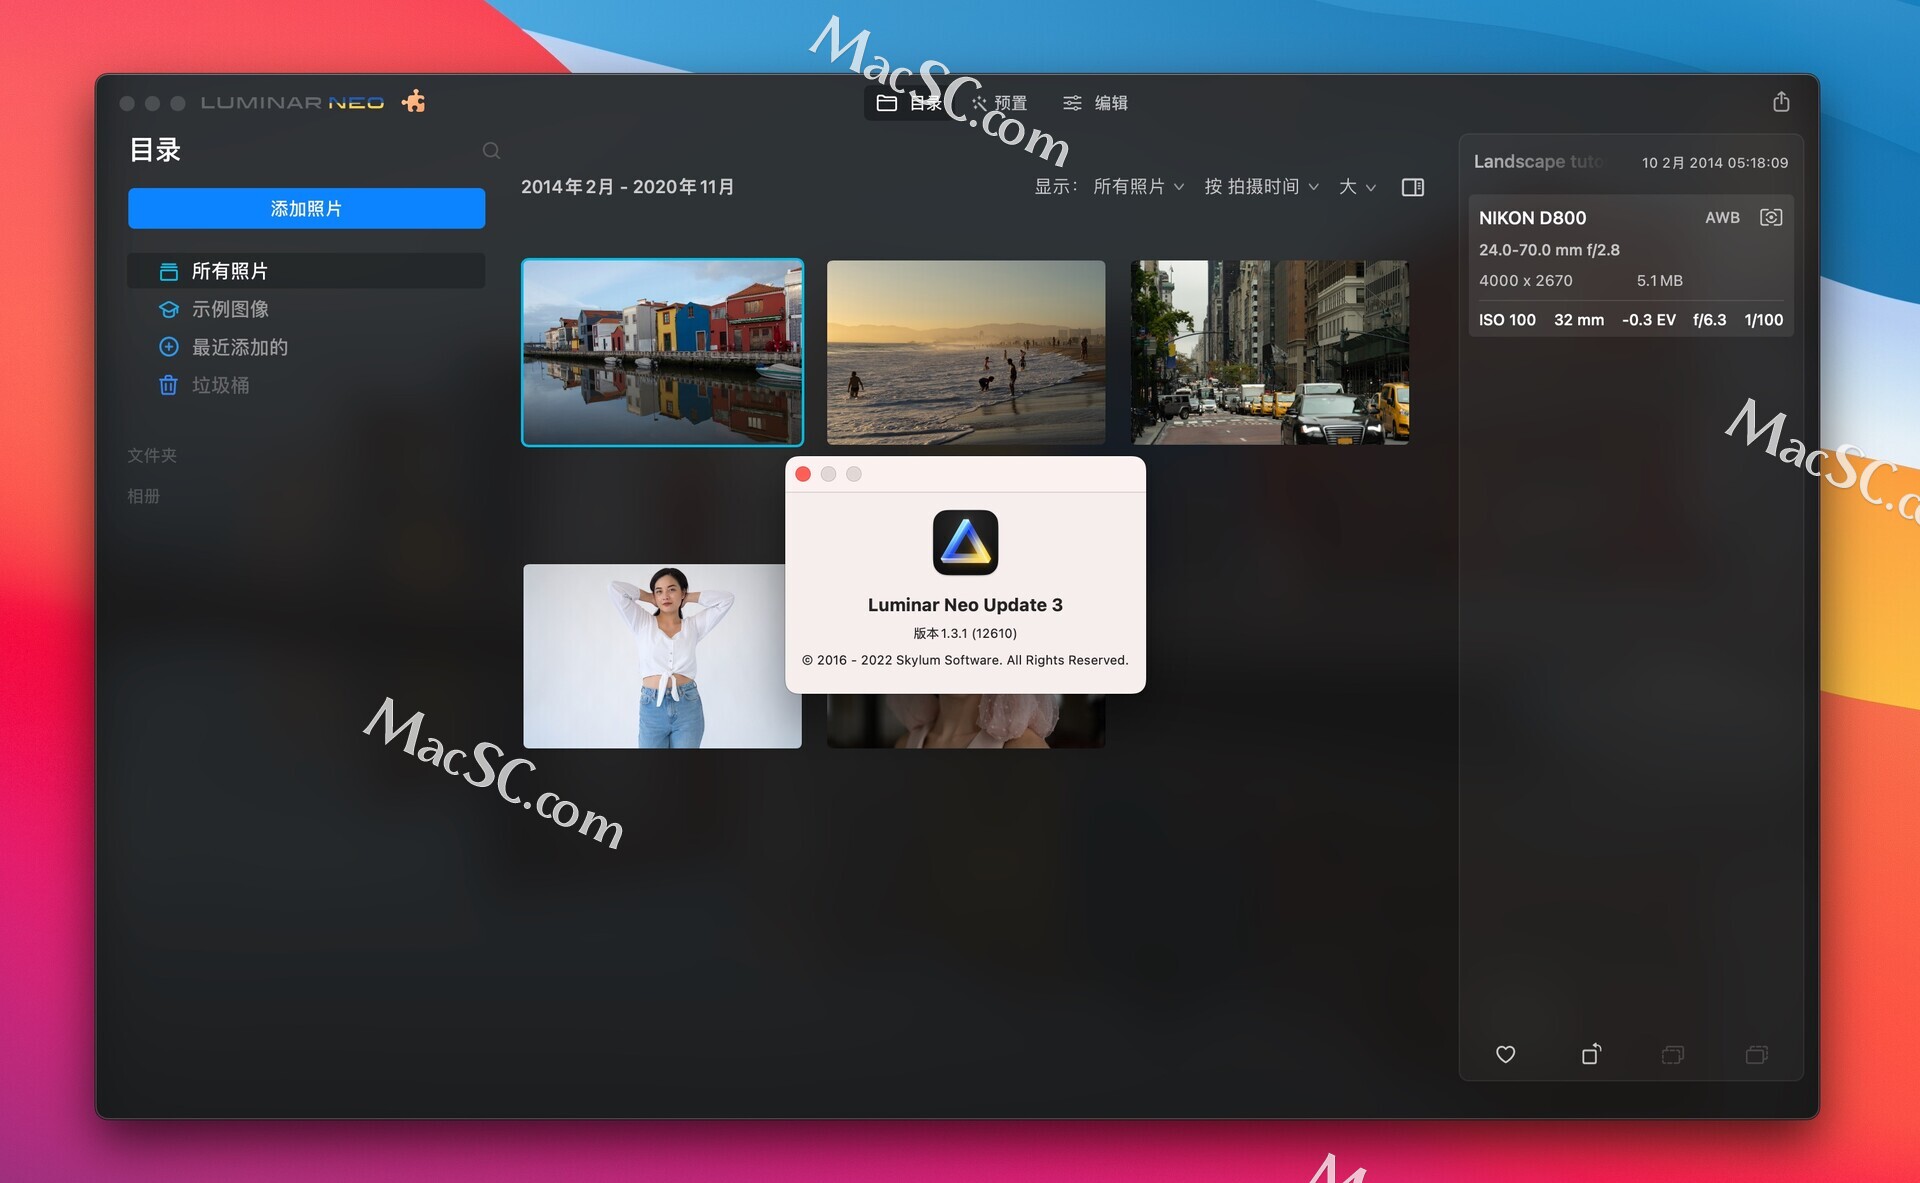1920x1183 pixels.
Task: Select the colorful houses reflection photo
Action: pyautogui.click(x=662, y=352)
